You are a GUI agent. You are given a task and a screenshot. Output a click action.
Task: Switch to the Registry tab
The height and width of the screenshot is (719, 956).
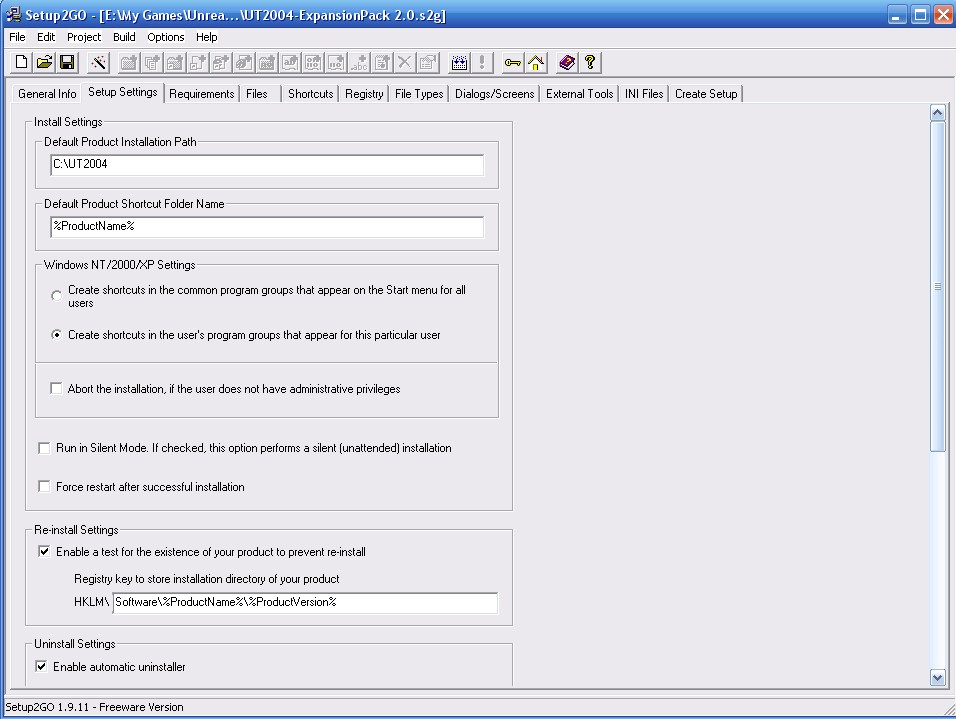(364, 94)
